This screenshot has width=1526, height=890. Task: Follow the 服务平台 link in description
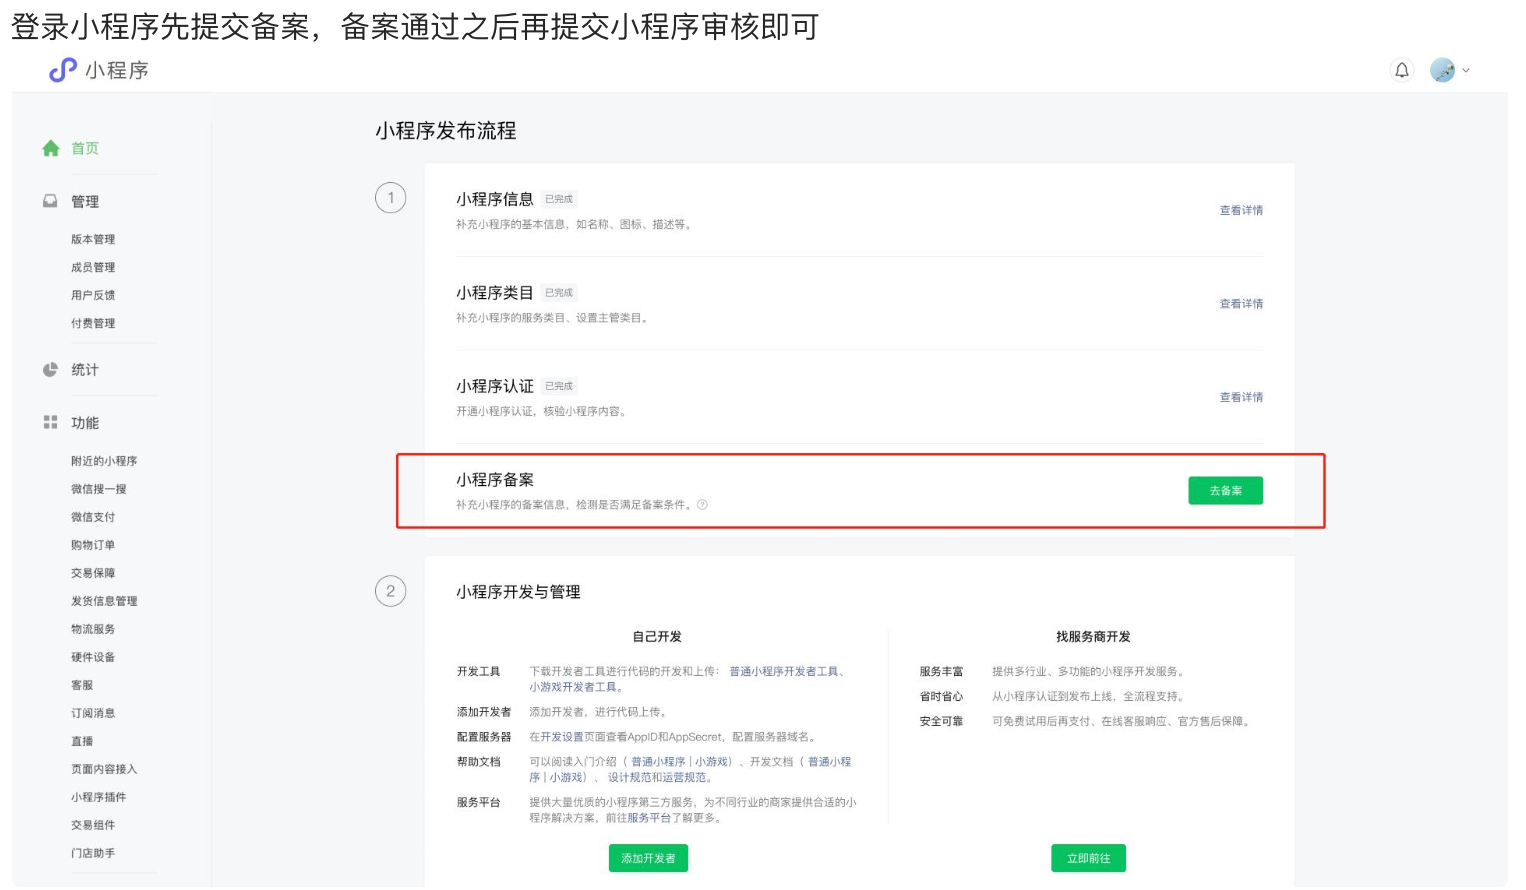(649, 818)
